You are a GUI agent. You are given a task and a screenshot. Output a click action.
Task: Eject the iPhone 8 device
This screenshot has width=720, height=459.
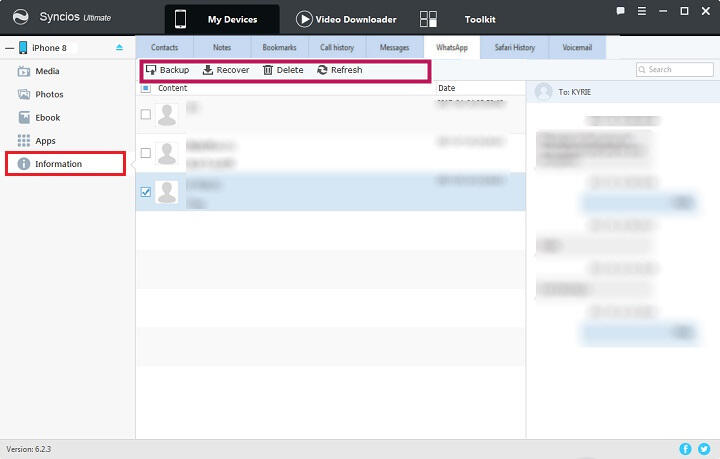[x=120, y=47]
